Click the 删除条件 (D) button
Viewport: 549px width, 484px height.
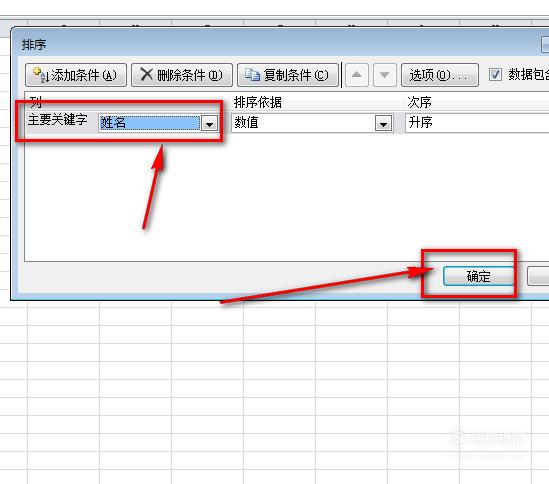pyautogui.click(x=182, y=75)
